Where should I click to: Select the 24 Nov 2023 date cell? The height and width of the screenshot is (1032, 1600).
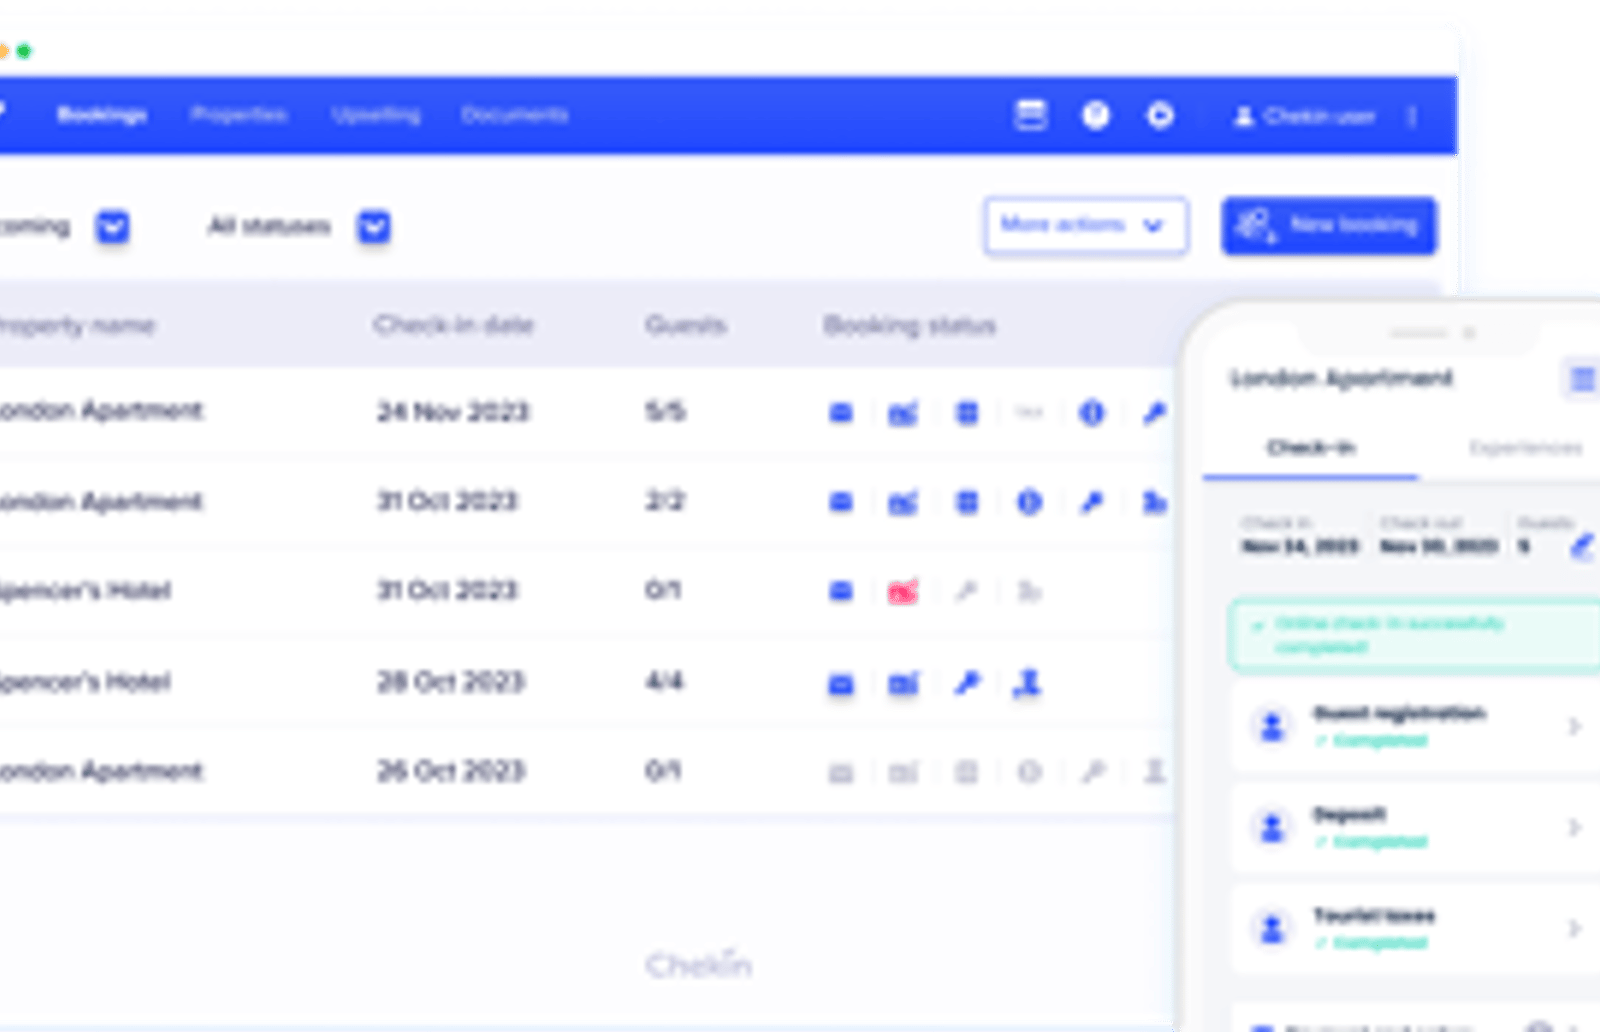pos(452,412)
